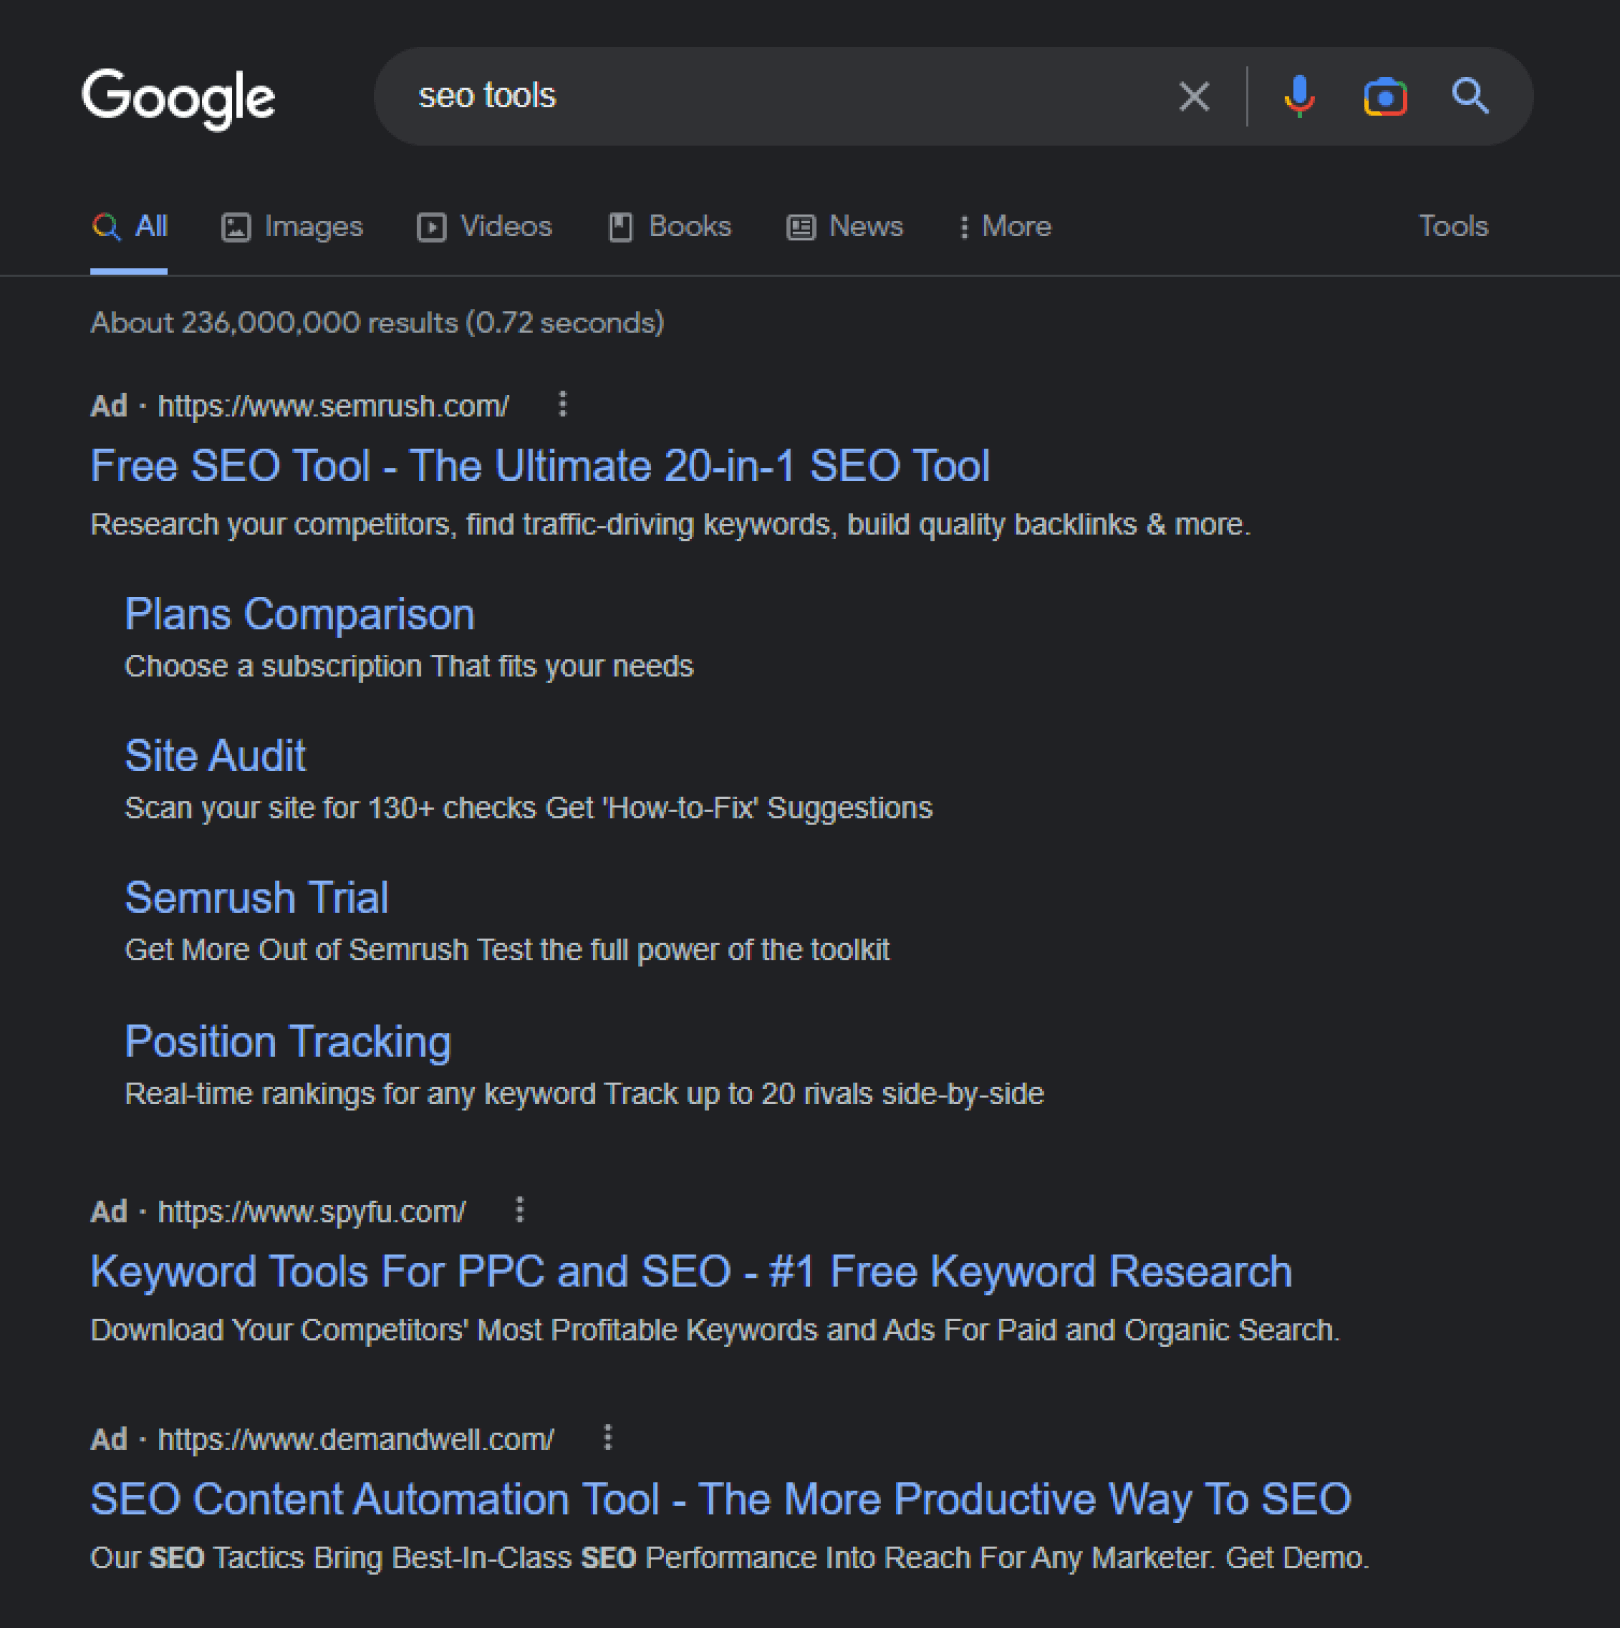Click the Google logo
This screenshot has height=1628, width=1620.
(178, 98)
